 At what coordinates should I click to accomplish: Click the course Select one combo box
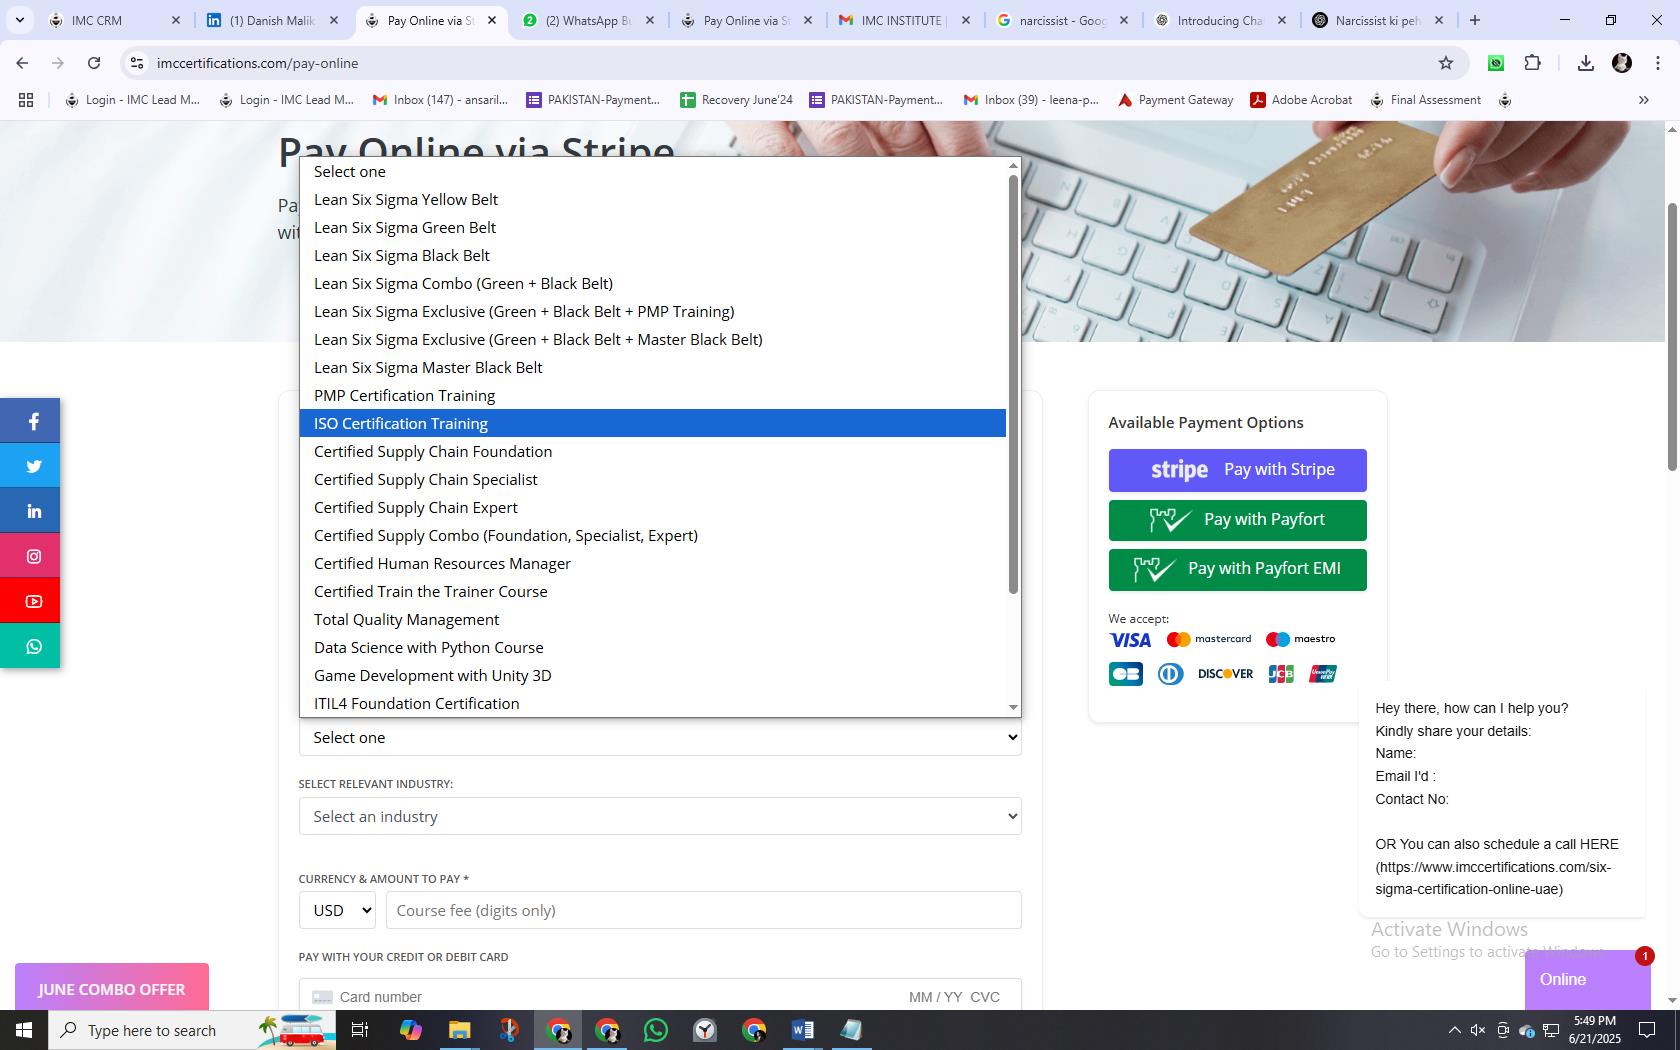coord(660,737)
